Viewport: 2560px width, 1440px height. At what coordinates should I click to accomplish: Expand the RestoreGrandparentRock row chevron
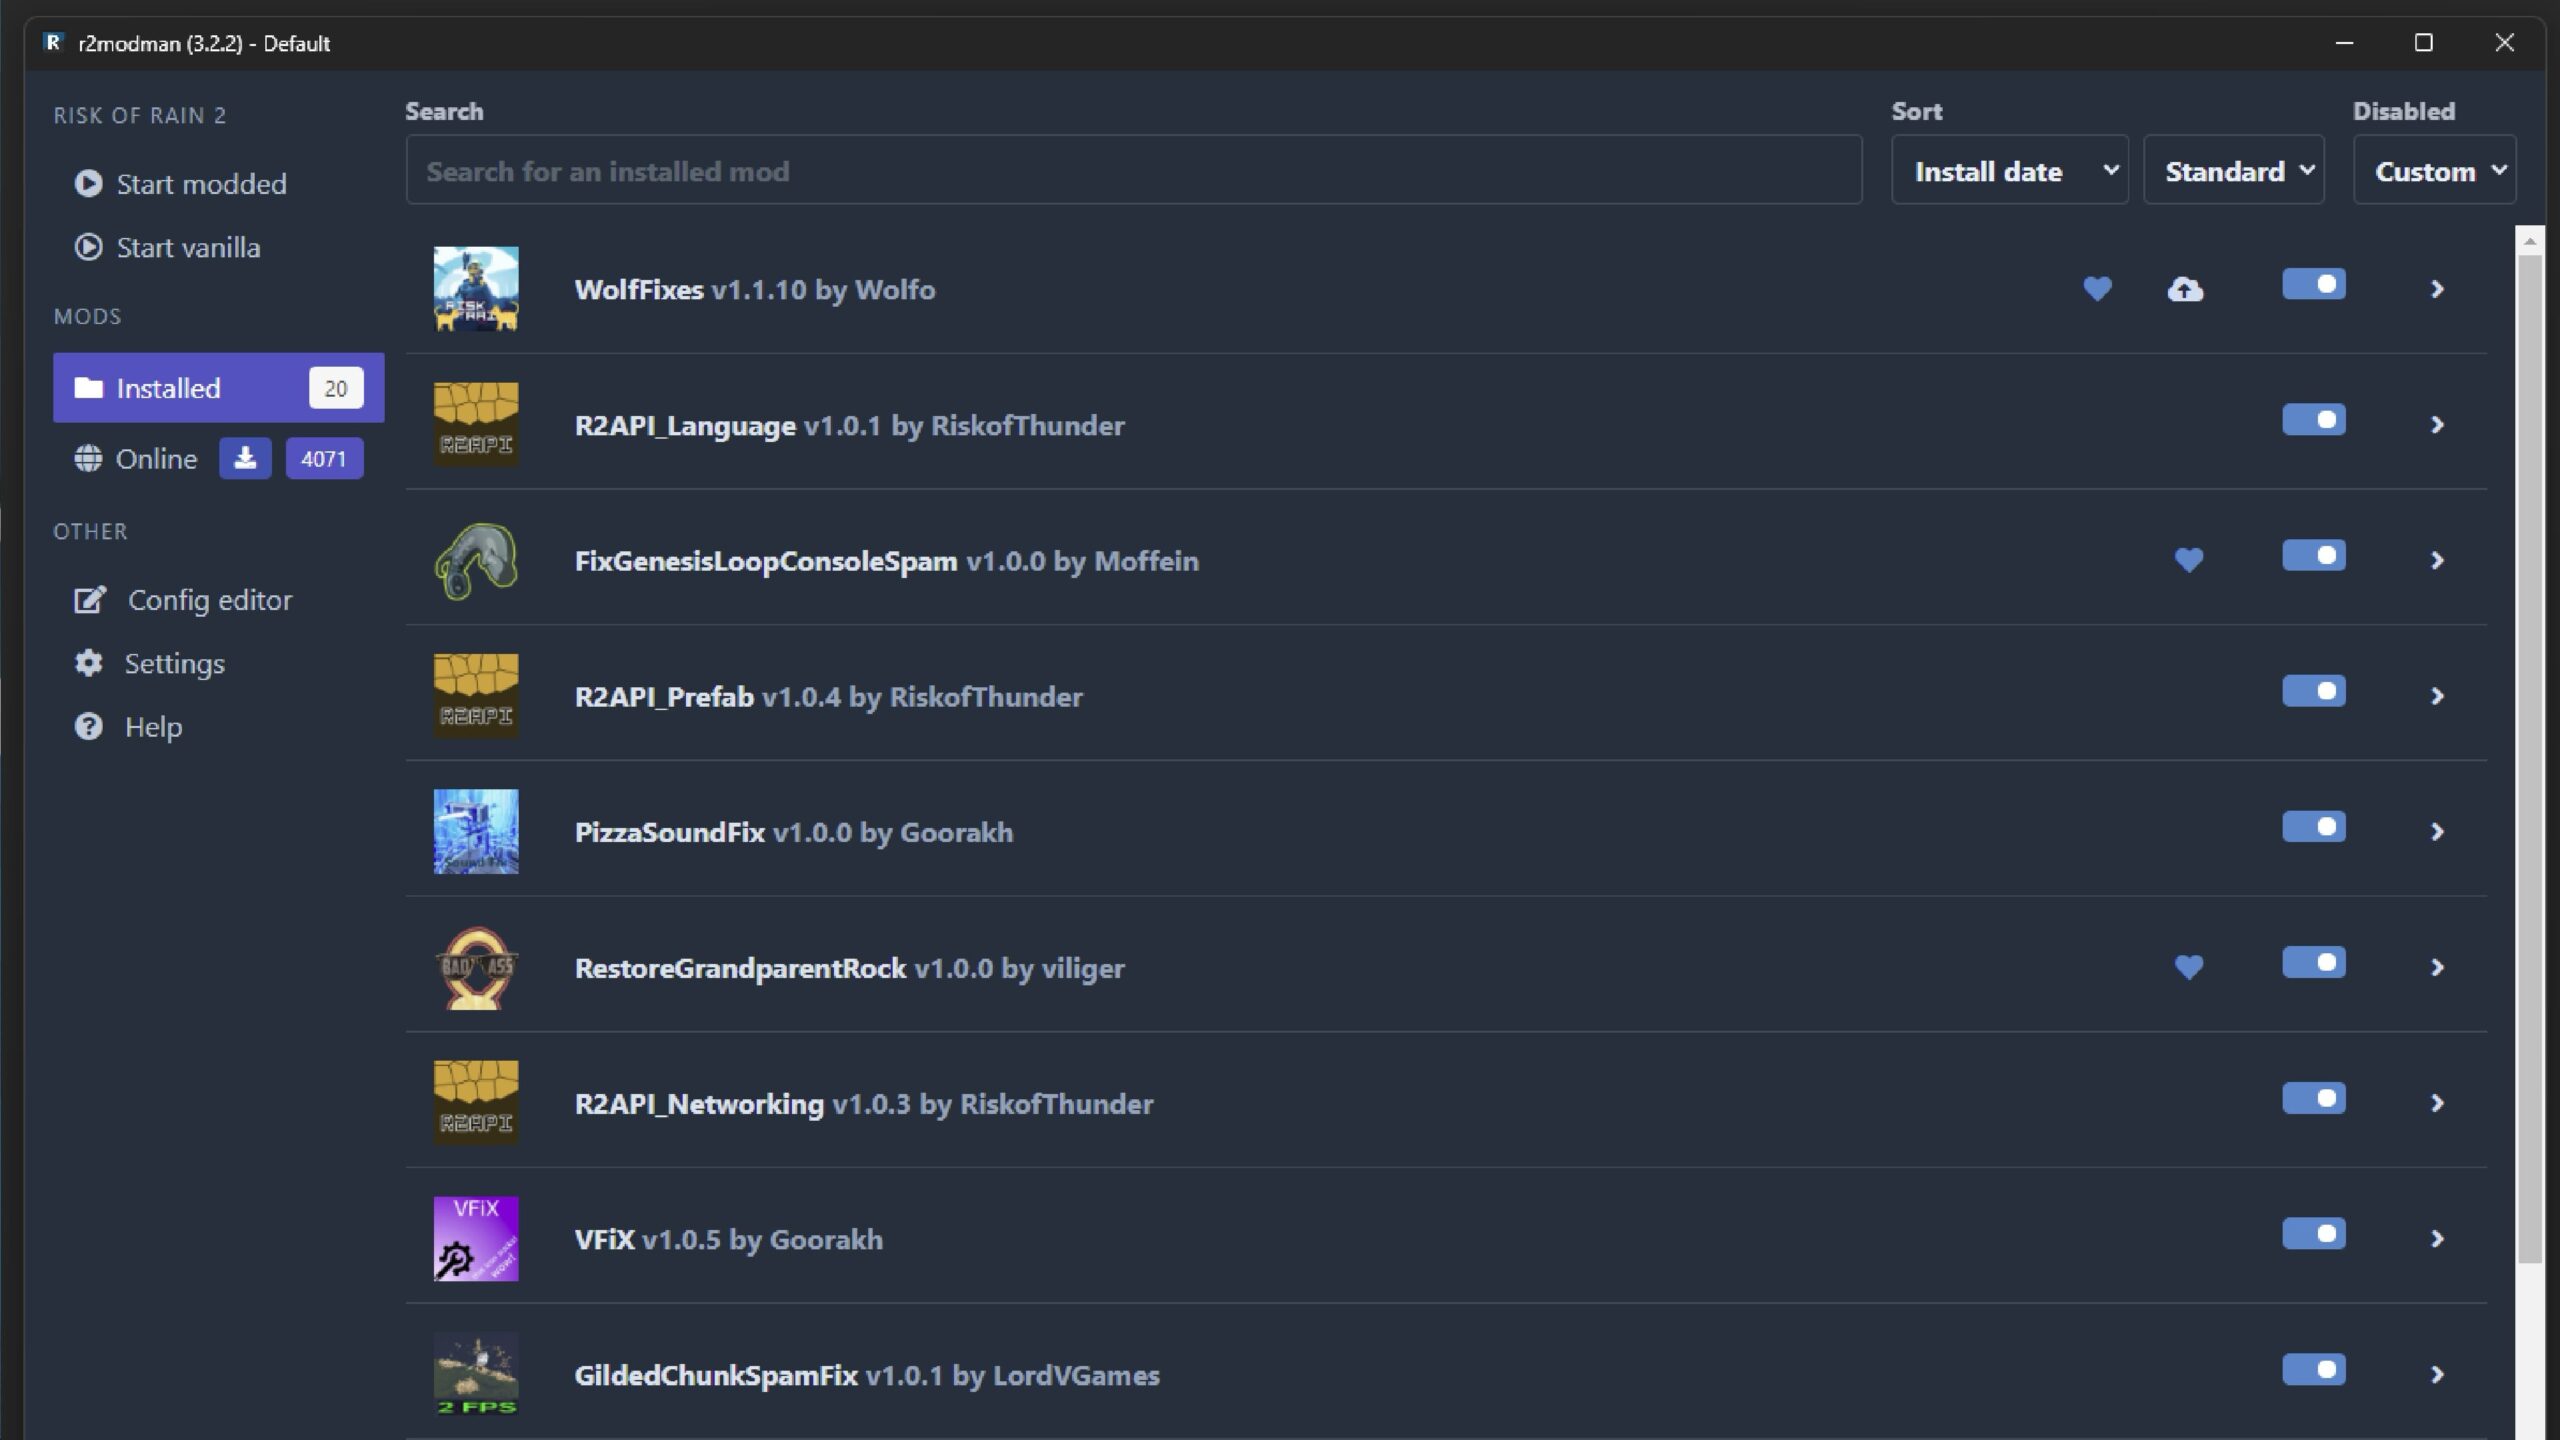(2437, 967)
